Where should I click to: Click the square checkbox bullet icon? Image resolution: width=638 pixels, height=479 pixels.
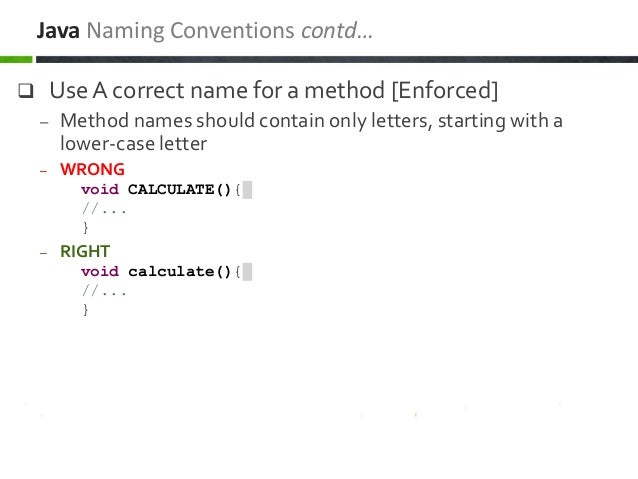(x=26, y=90)
